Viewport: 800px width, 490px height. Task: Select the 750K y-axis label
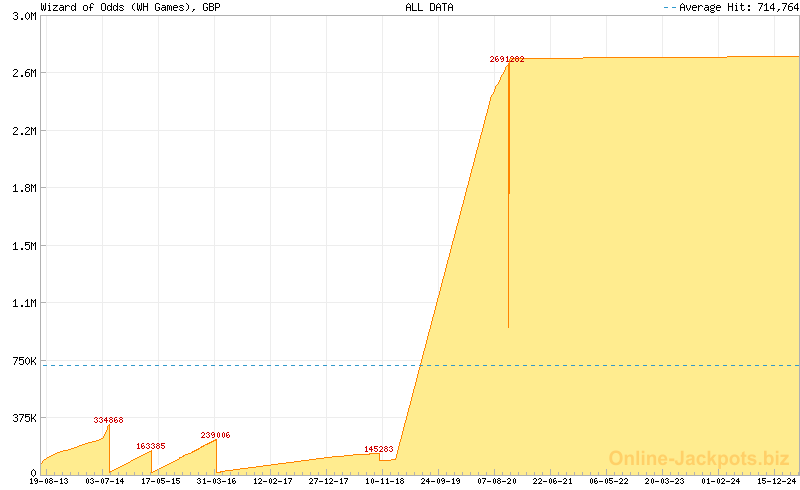coord(22,360)
